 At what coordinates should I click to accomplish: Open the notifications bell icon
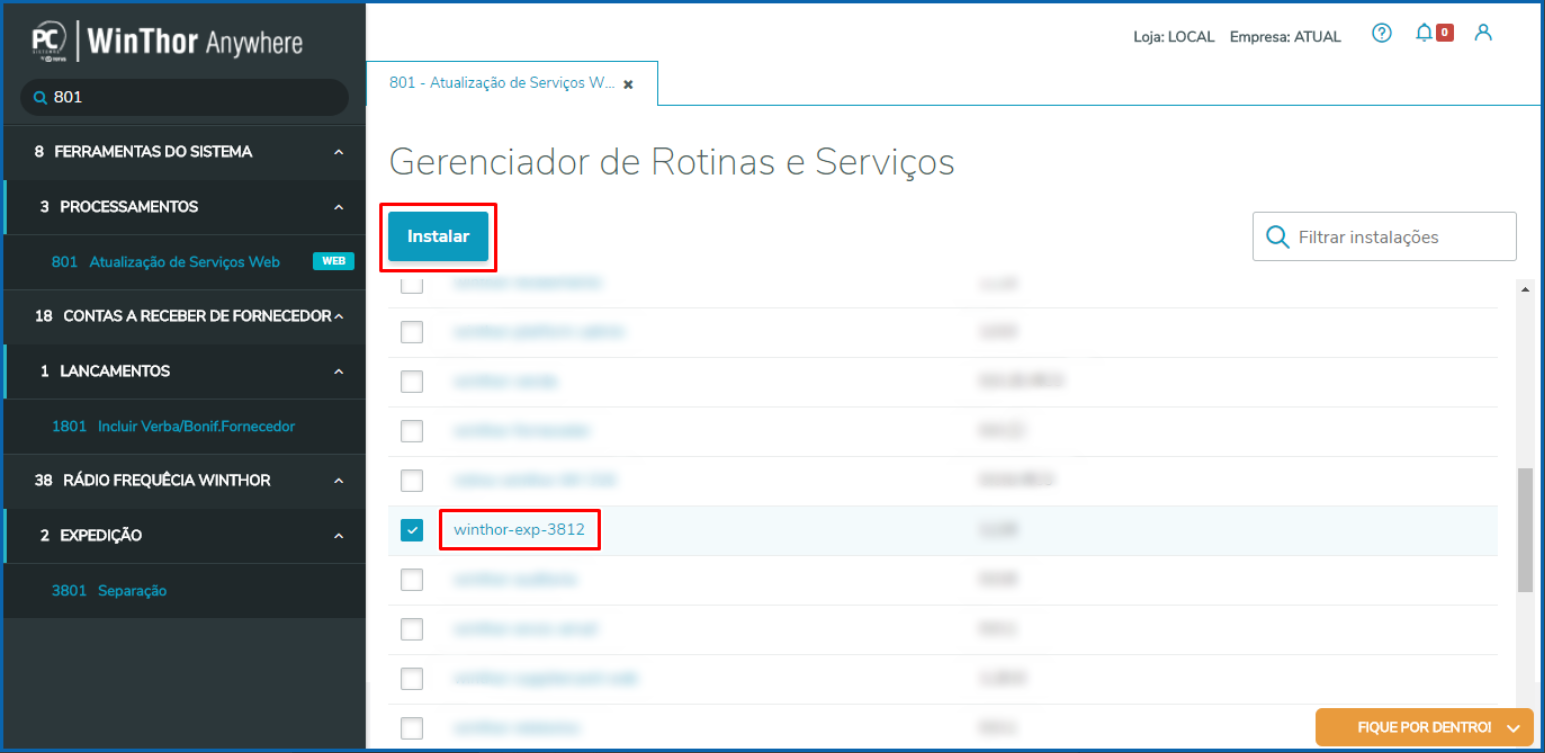point(1424,33)
